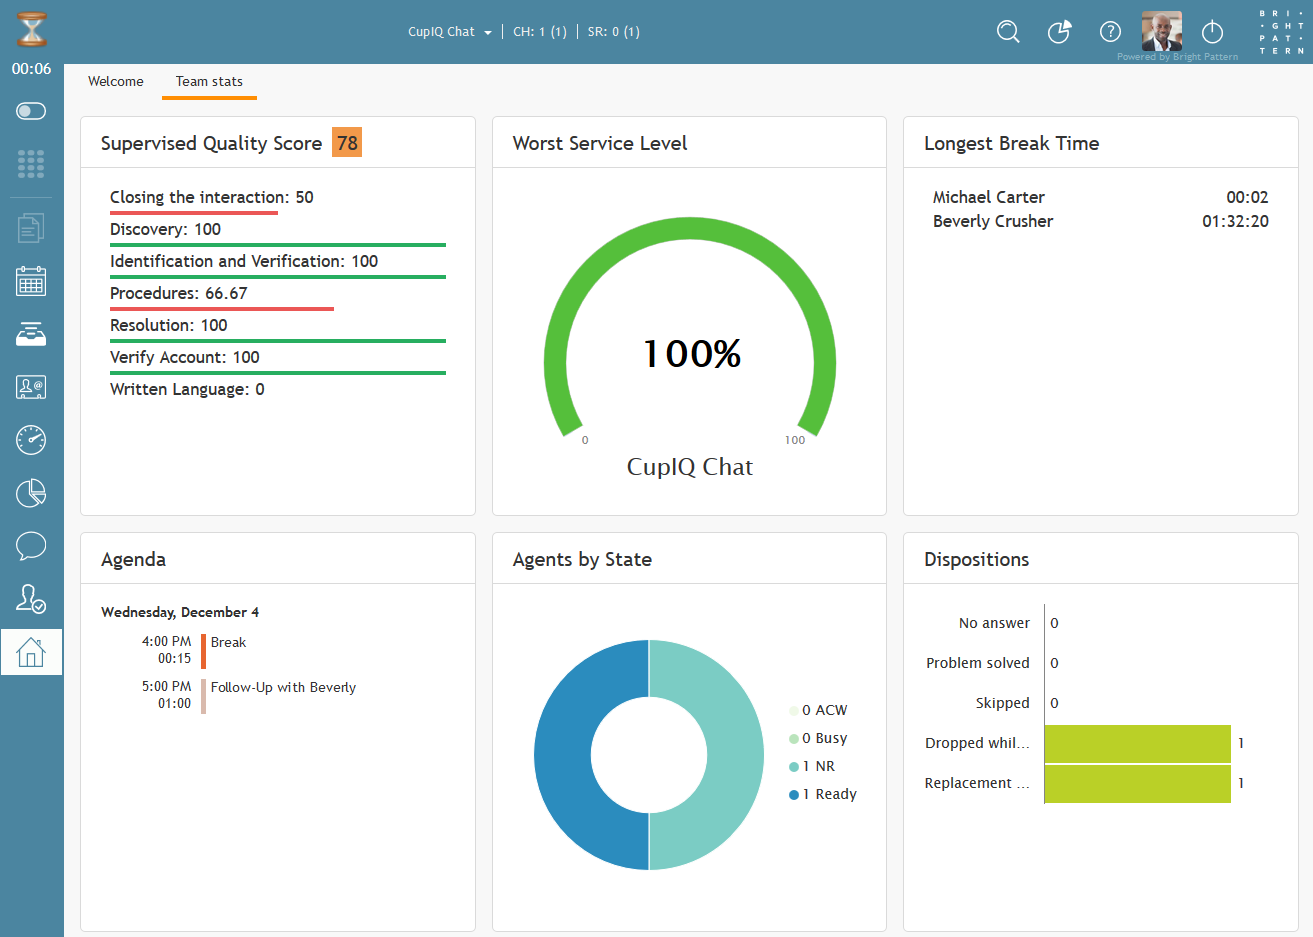Image resolution: width=1313 pixels, height=937 pixels.
Task: Click the 00:06 state timer
Action: 31,69
